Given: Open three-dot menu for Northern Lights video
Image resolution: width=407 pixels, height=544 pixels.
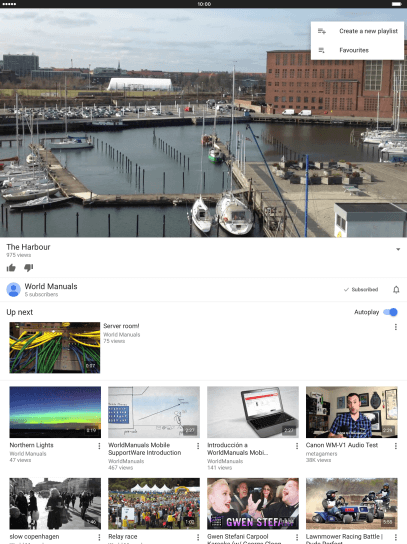Looking at the screenshot, I should click(x=99, y=446).
